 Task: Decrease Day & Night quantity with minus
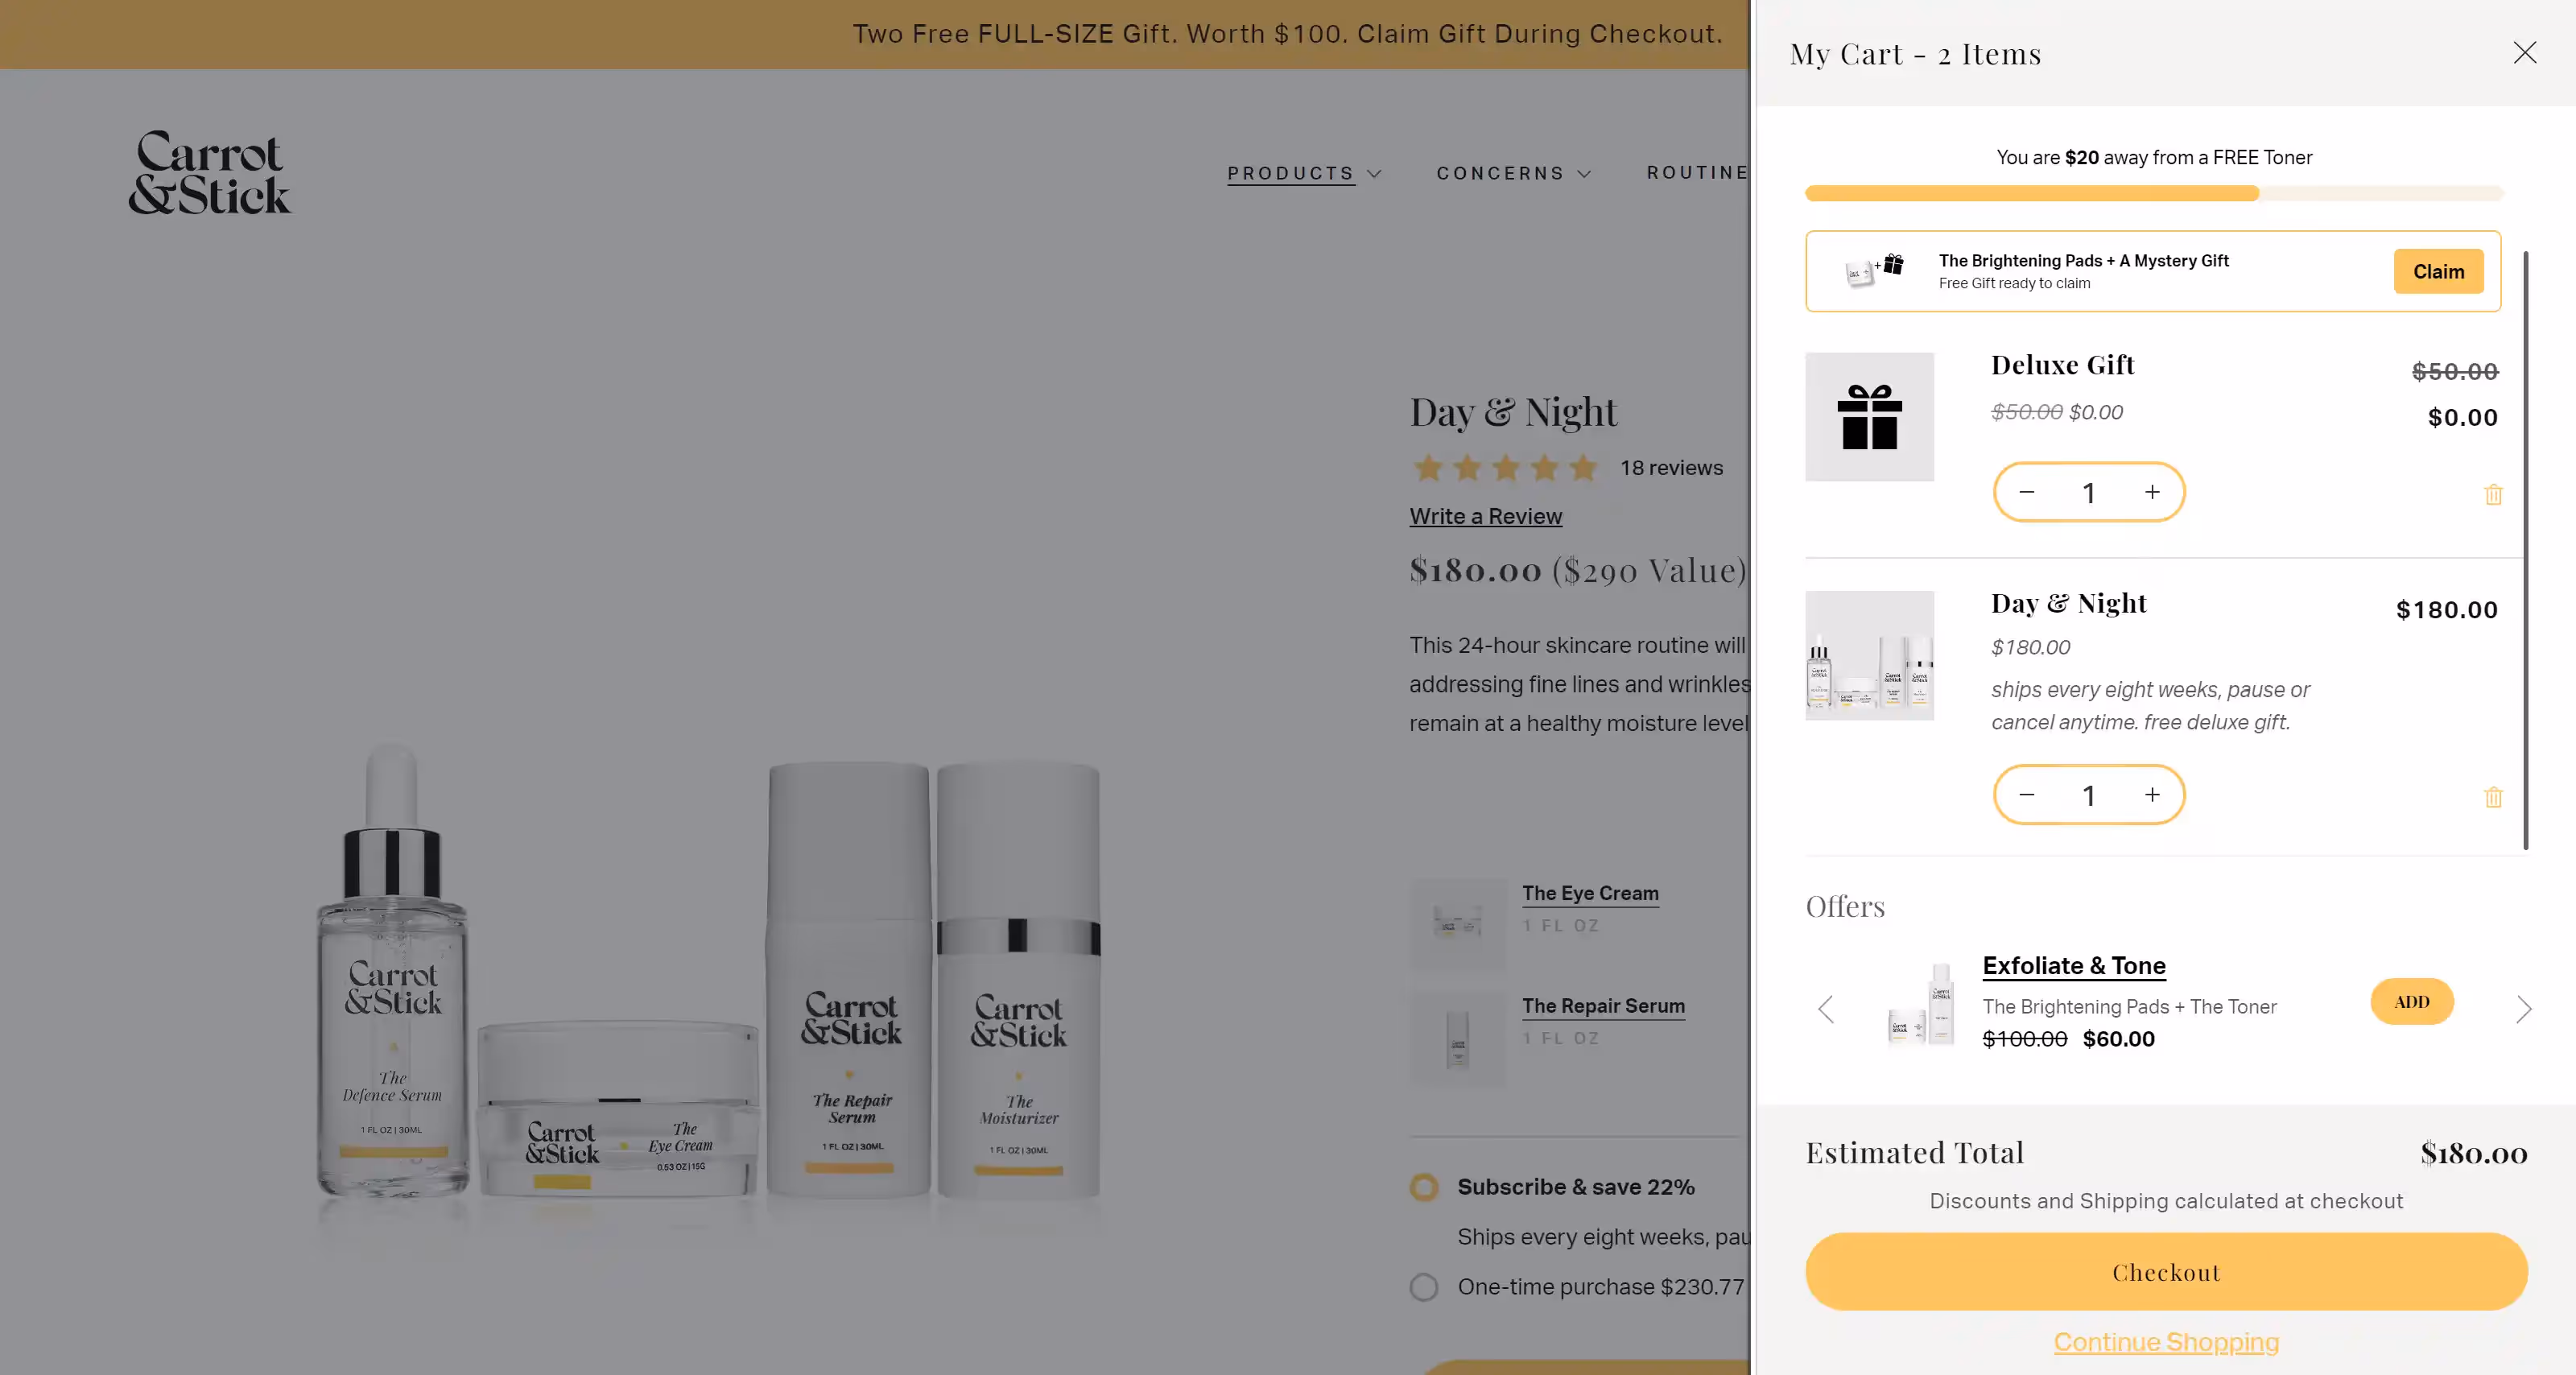[2026, 795]
